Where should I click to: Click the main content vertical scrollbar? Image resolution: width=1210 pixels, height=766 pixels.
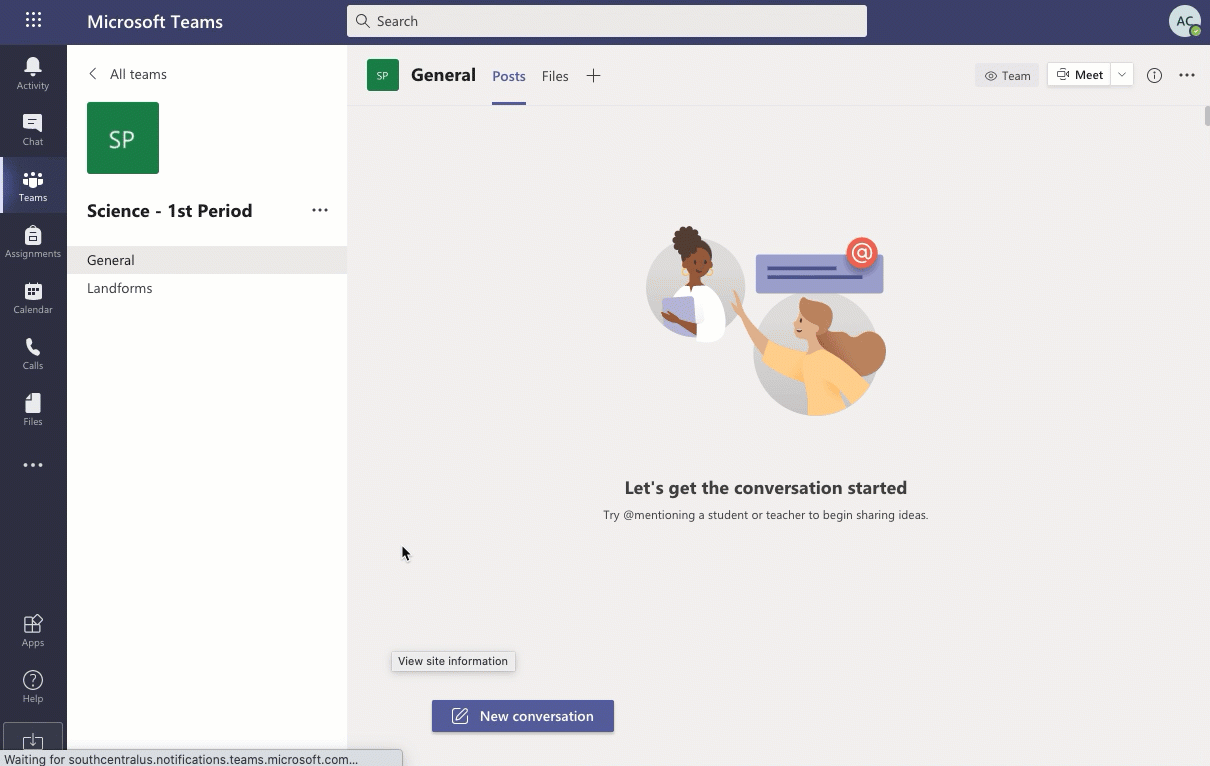(x=1206, y=115)
